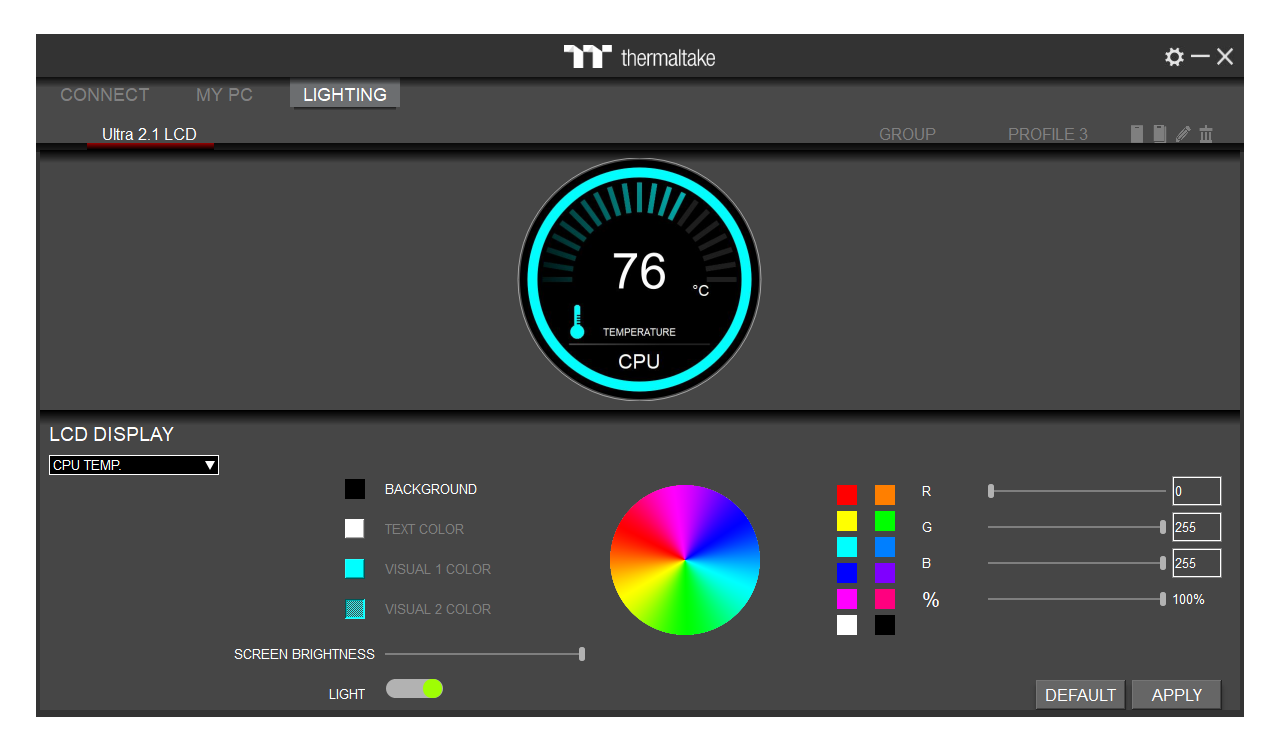Image resolution: width=1280 pixels, height=750 pixels.
Task: Select the VISUAL 2 COLOR box
Action: click(355, 609)
